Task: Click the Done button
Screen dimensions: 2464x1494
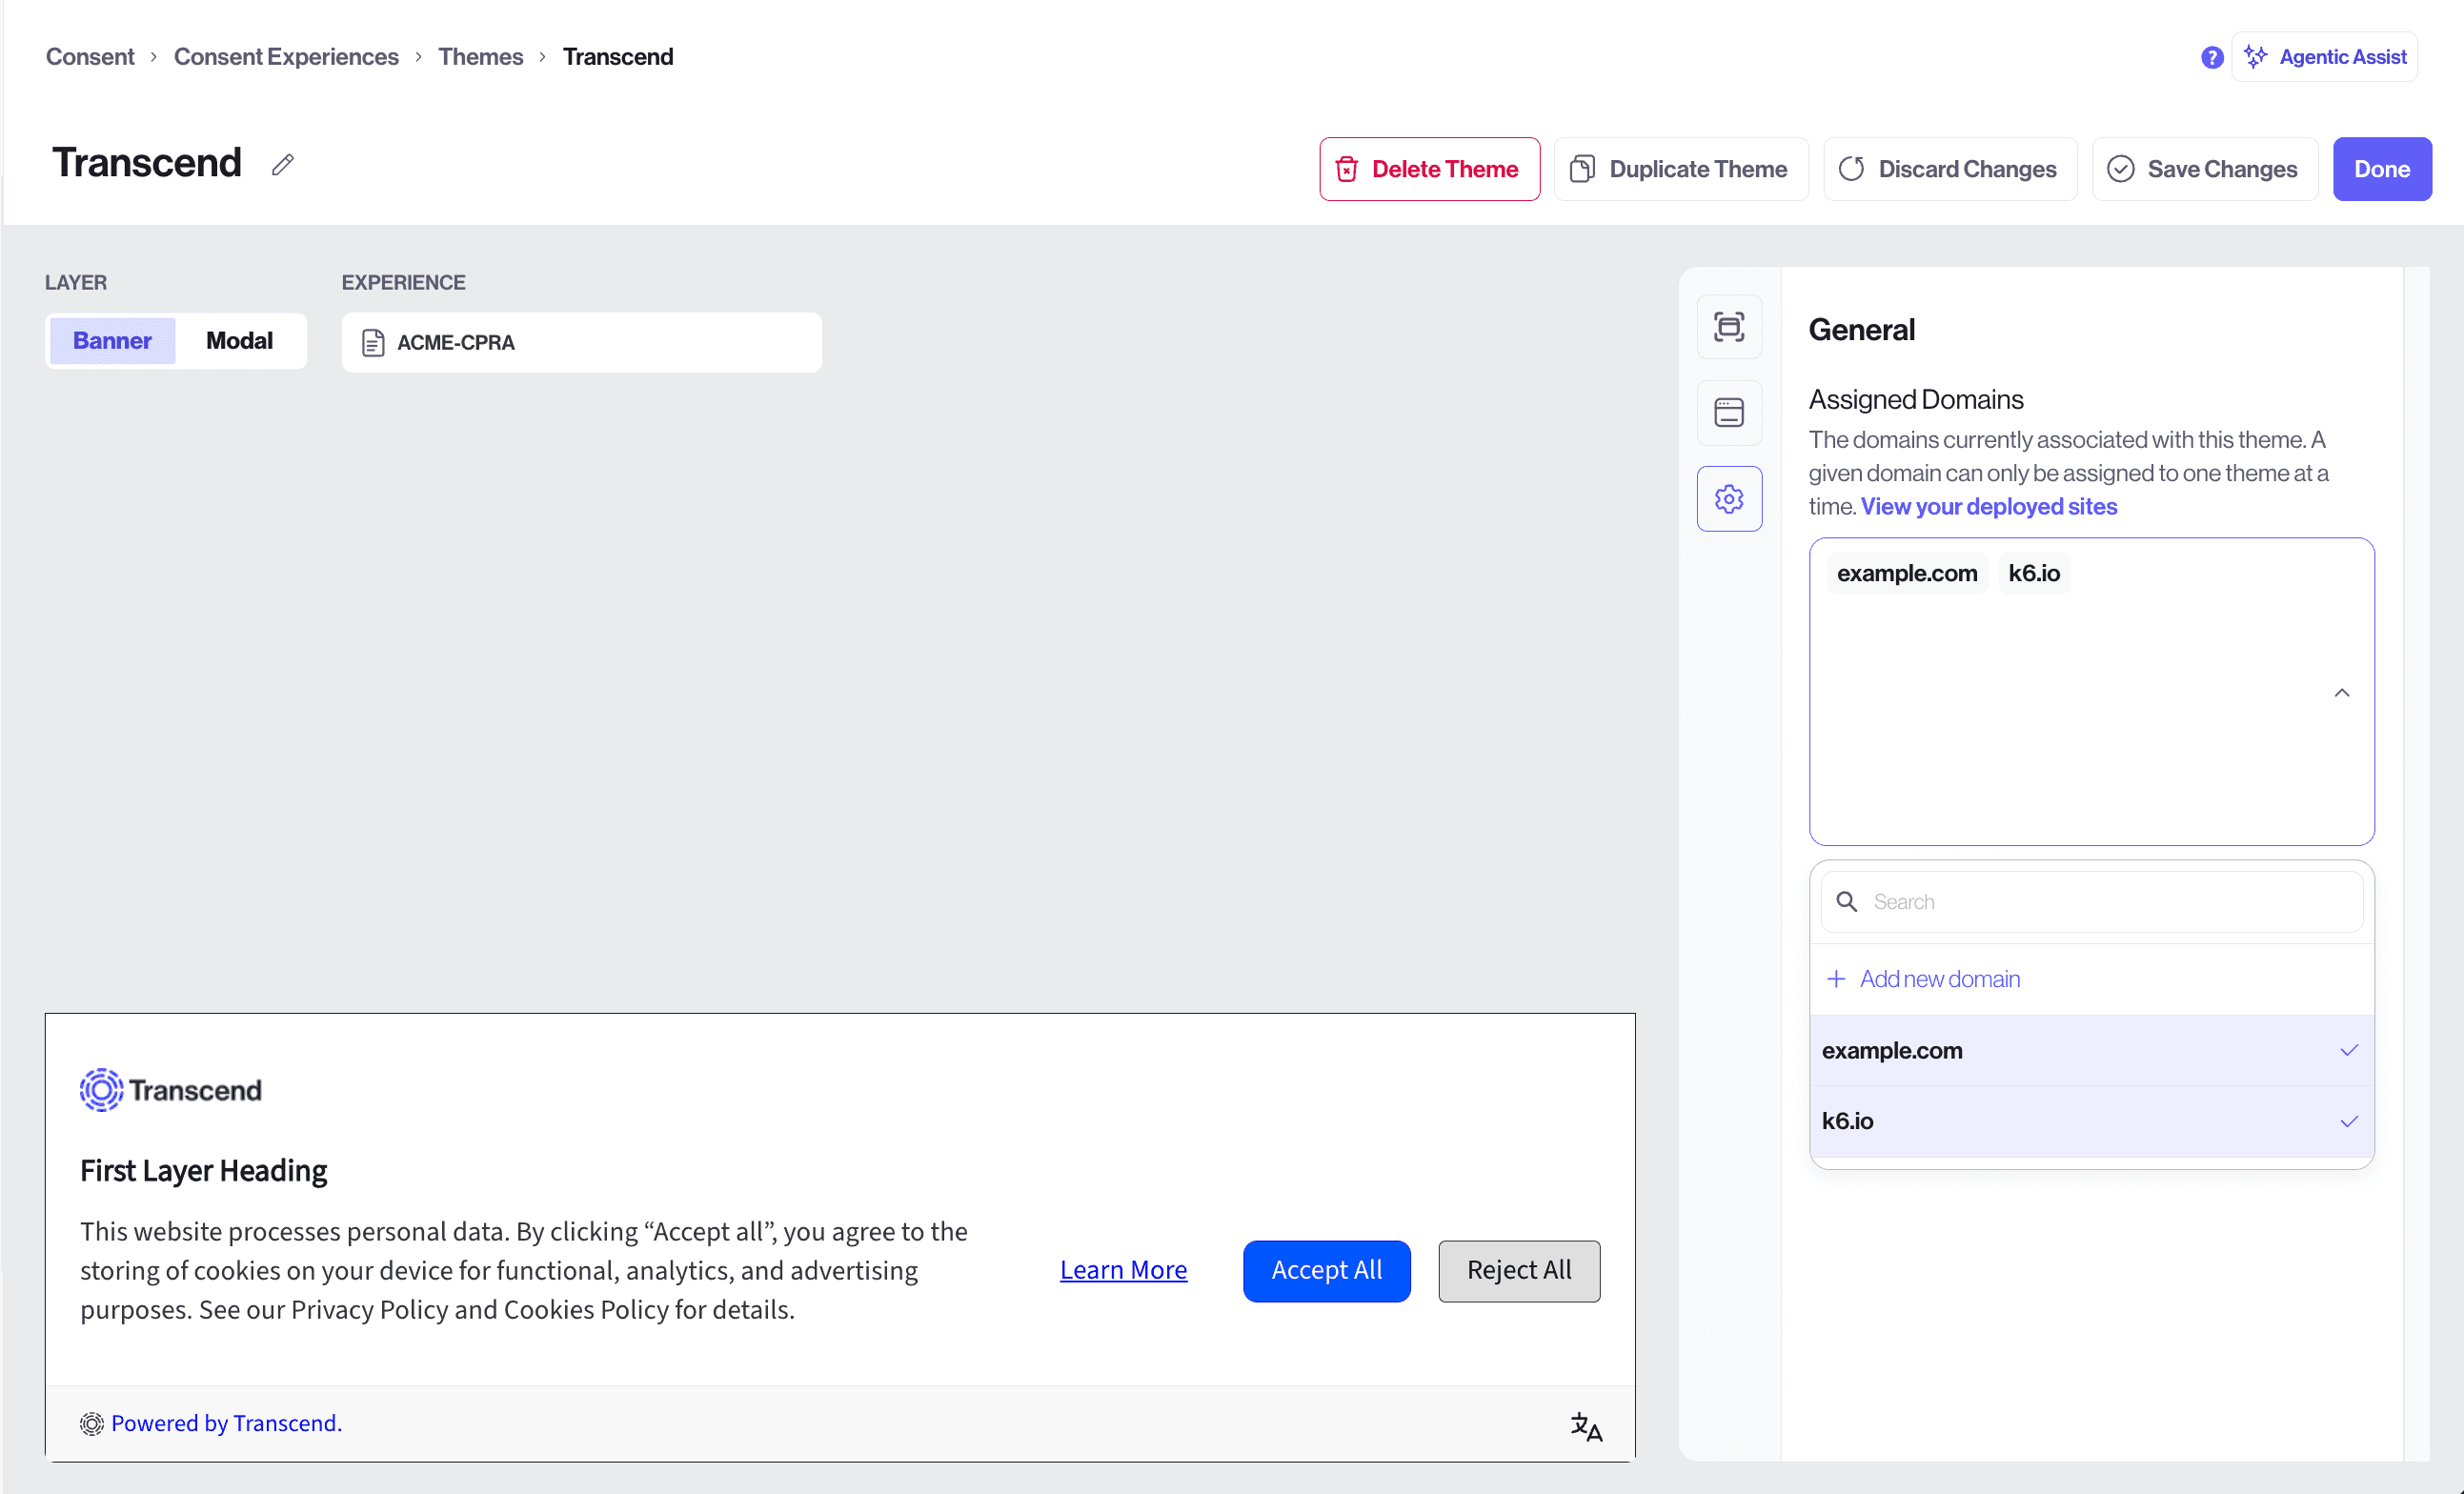Action: [2382, 169]
